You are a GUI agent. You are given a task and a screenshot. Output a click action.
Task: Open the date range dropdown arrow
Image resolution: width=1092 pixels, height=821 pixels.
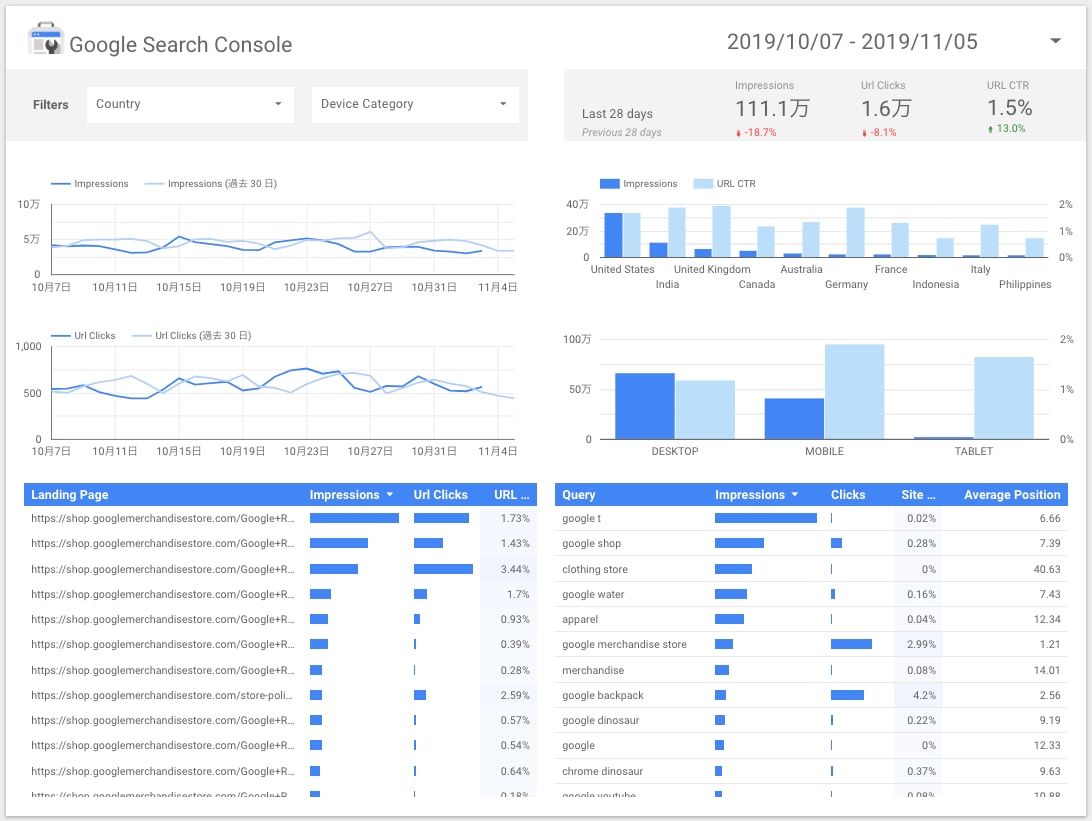1056,41
